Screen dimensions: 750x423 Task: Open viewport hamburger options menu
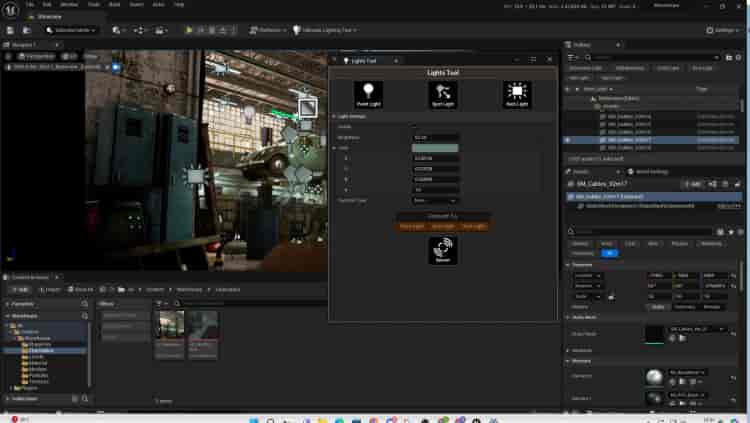[x=8, y=56]
